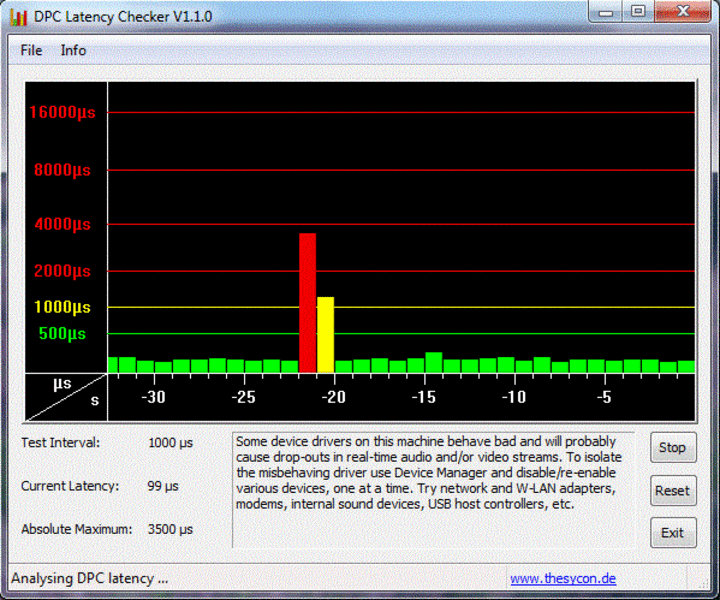Click the Test Interval label
Screen dimensions: 720x600
[60, 443]
